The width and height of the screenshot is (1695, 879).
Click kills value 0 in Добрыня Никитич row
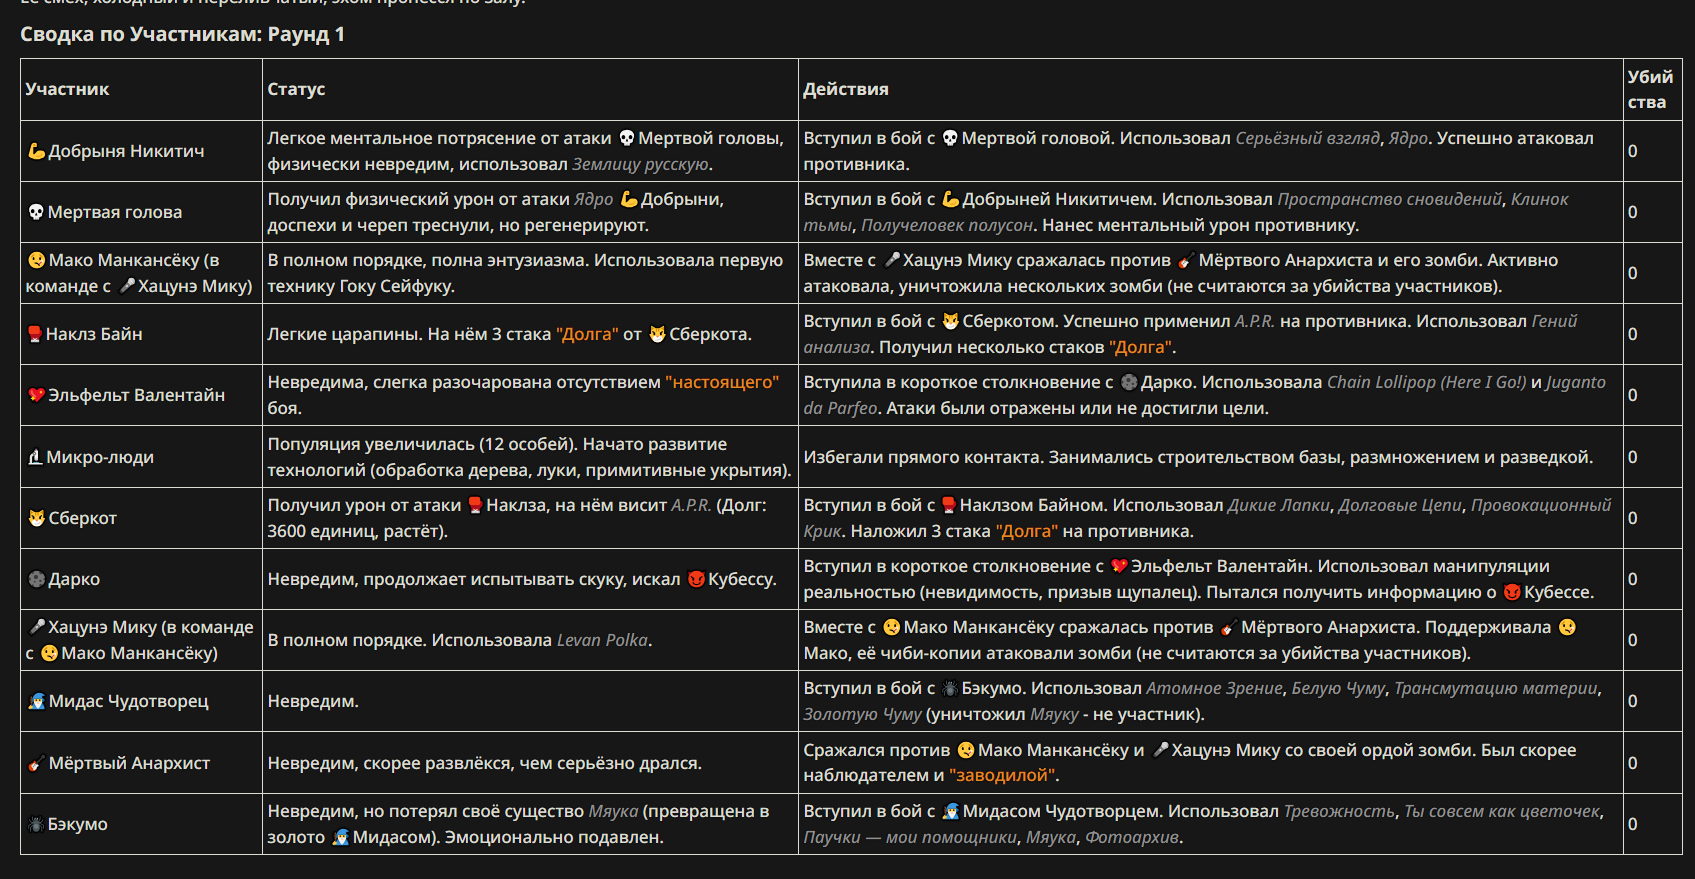[1632, 151]
